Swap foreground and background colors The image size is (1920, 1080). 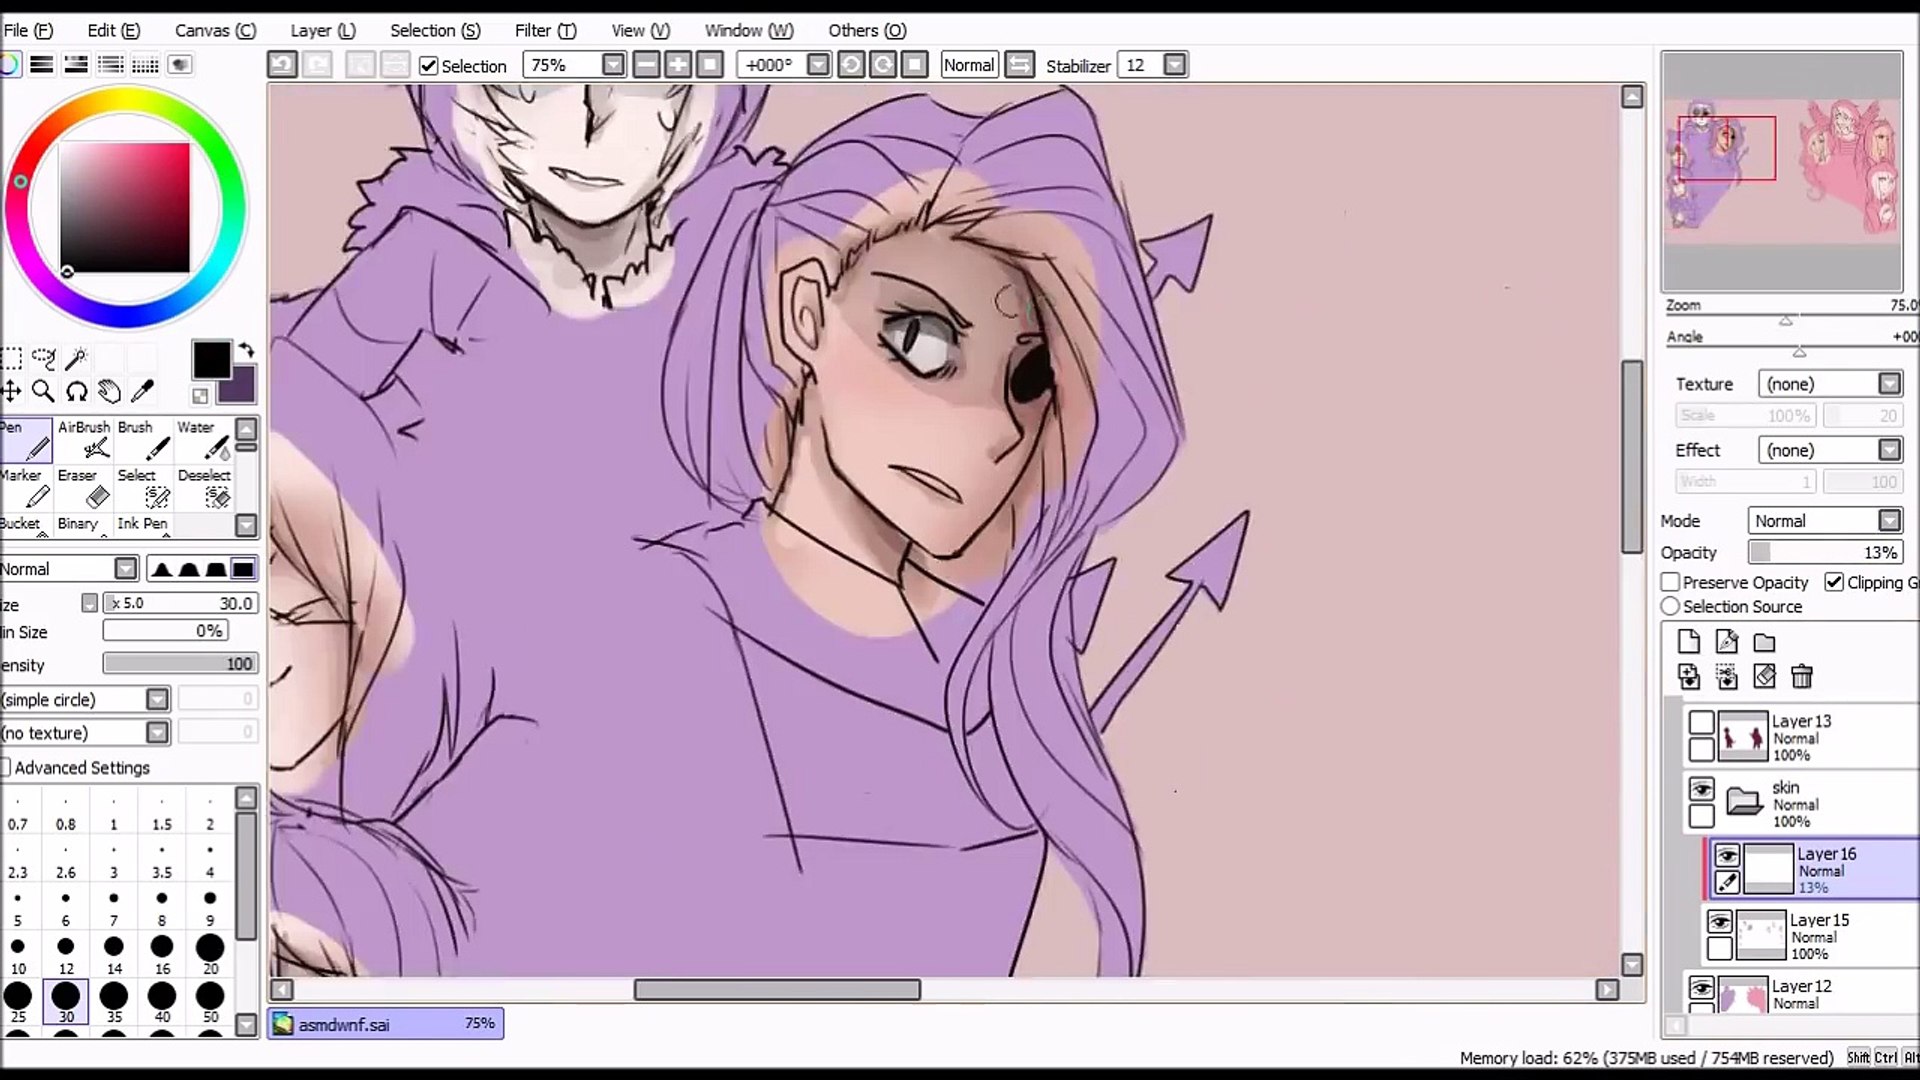(247, 351)
